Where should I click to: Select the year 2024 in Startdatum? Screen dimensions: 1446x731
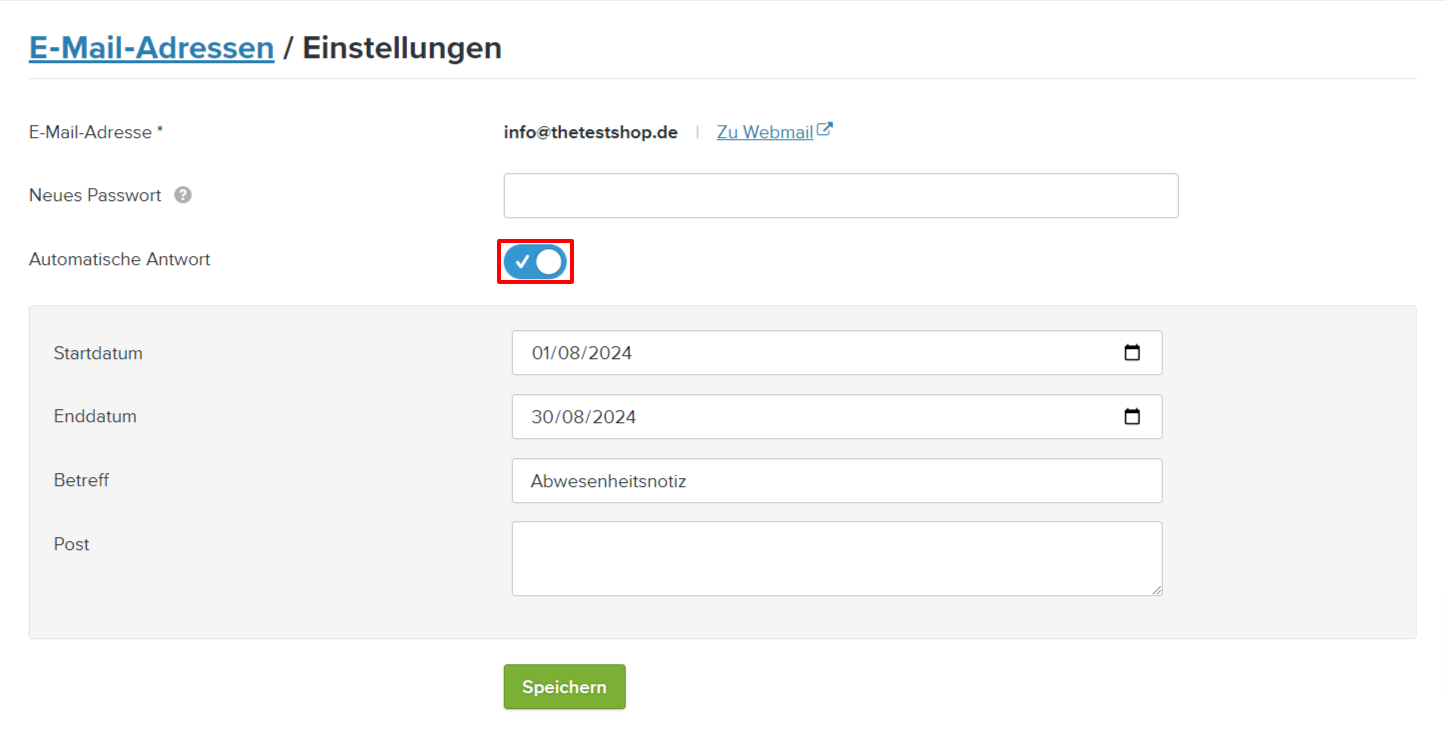click(610, 353)
